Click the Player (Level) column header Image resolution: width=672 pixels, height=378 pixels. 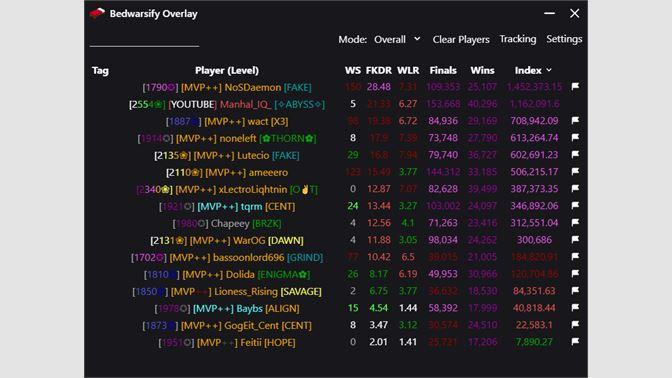227,70
